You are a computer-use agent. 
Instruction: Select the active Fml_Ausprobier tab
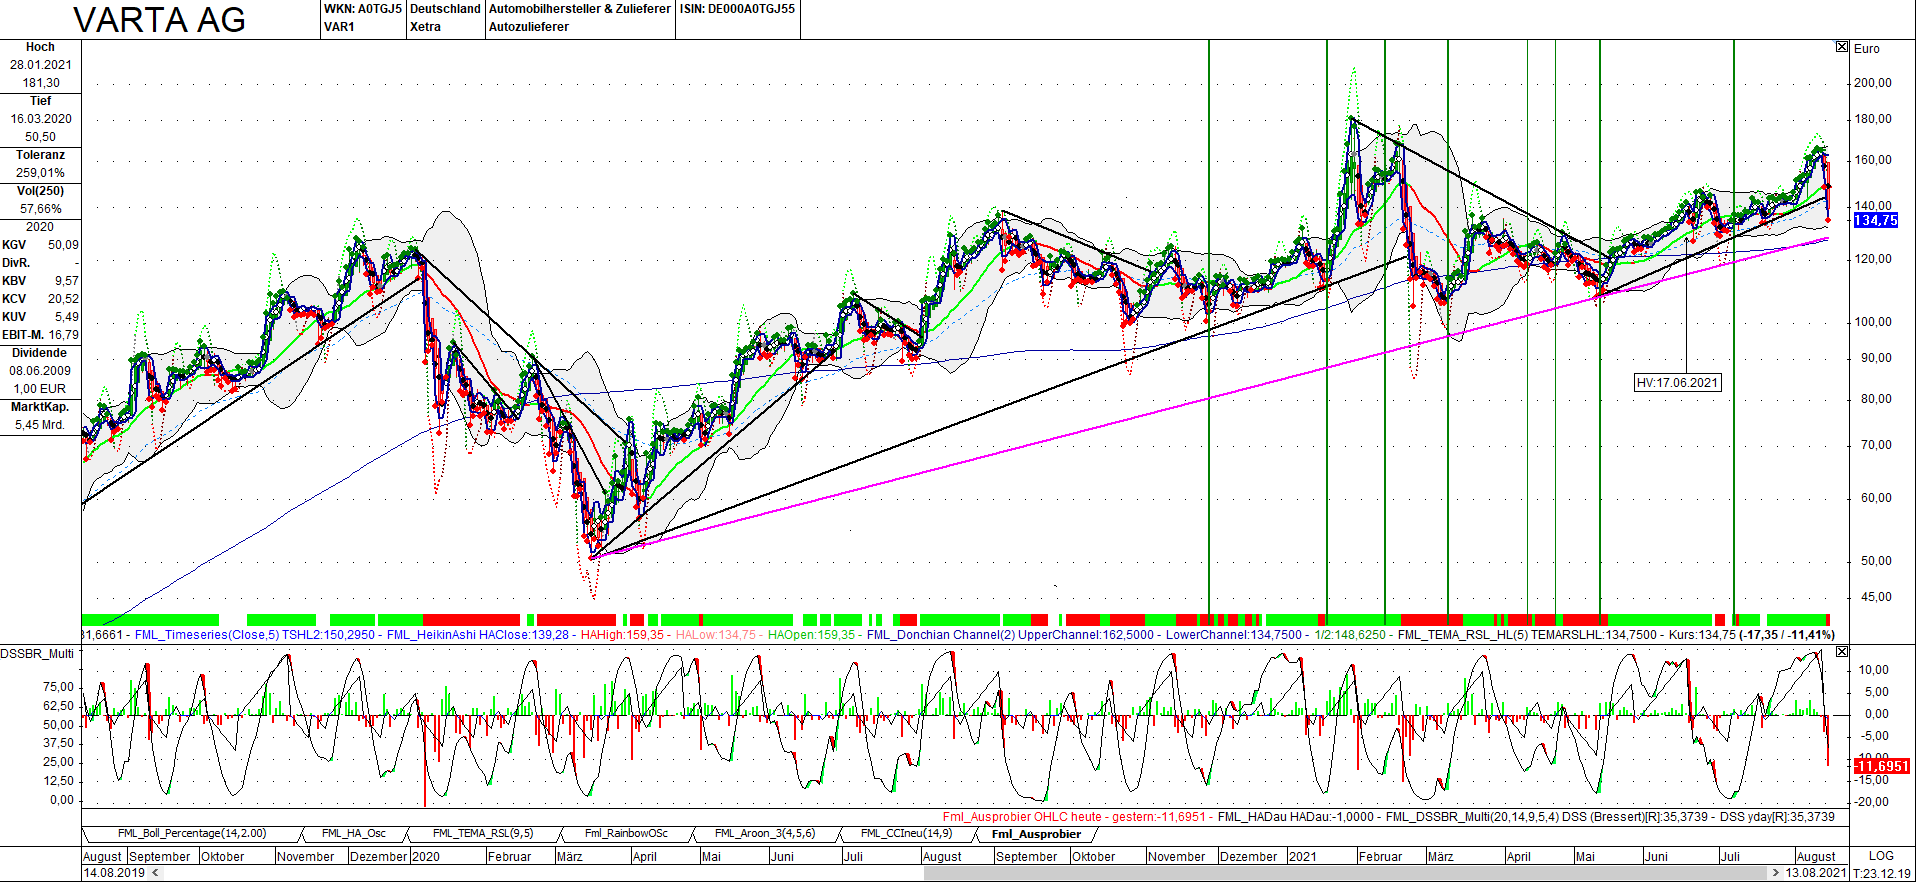pyautogui.click(x=1036, y=834)
